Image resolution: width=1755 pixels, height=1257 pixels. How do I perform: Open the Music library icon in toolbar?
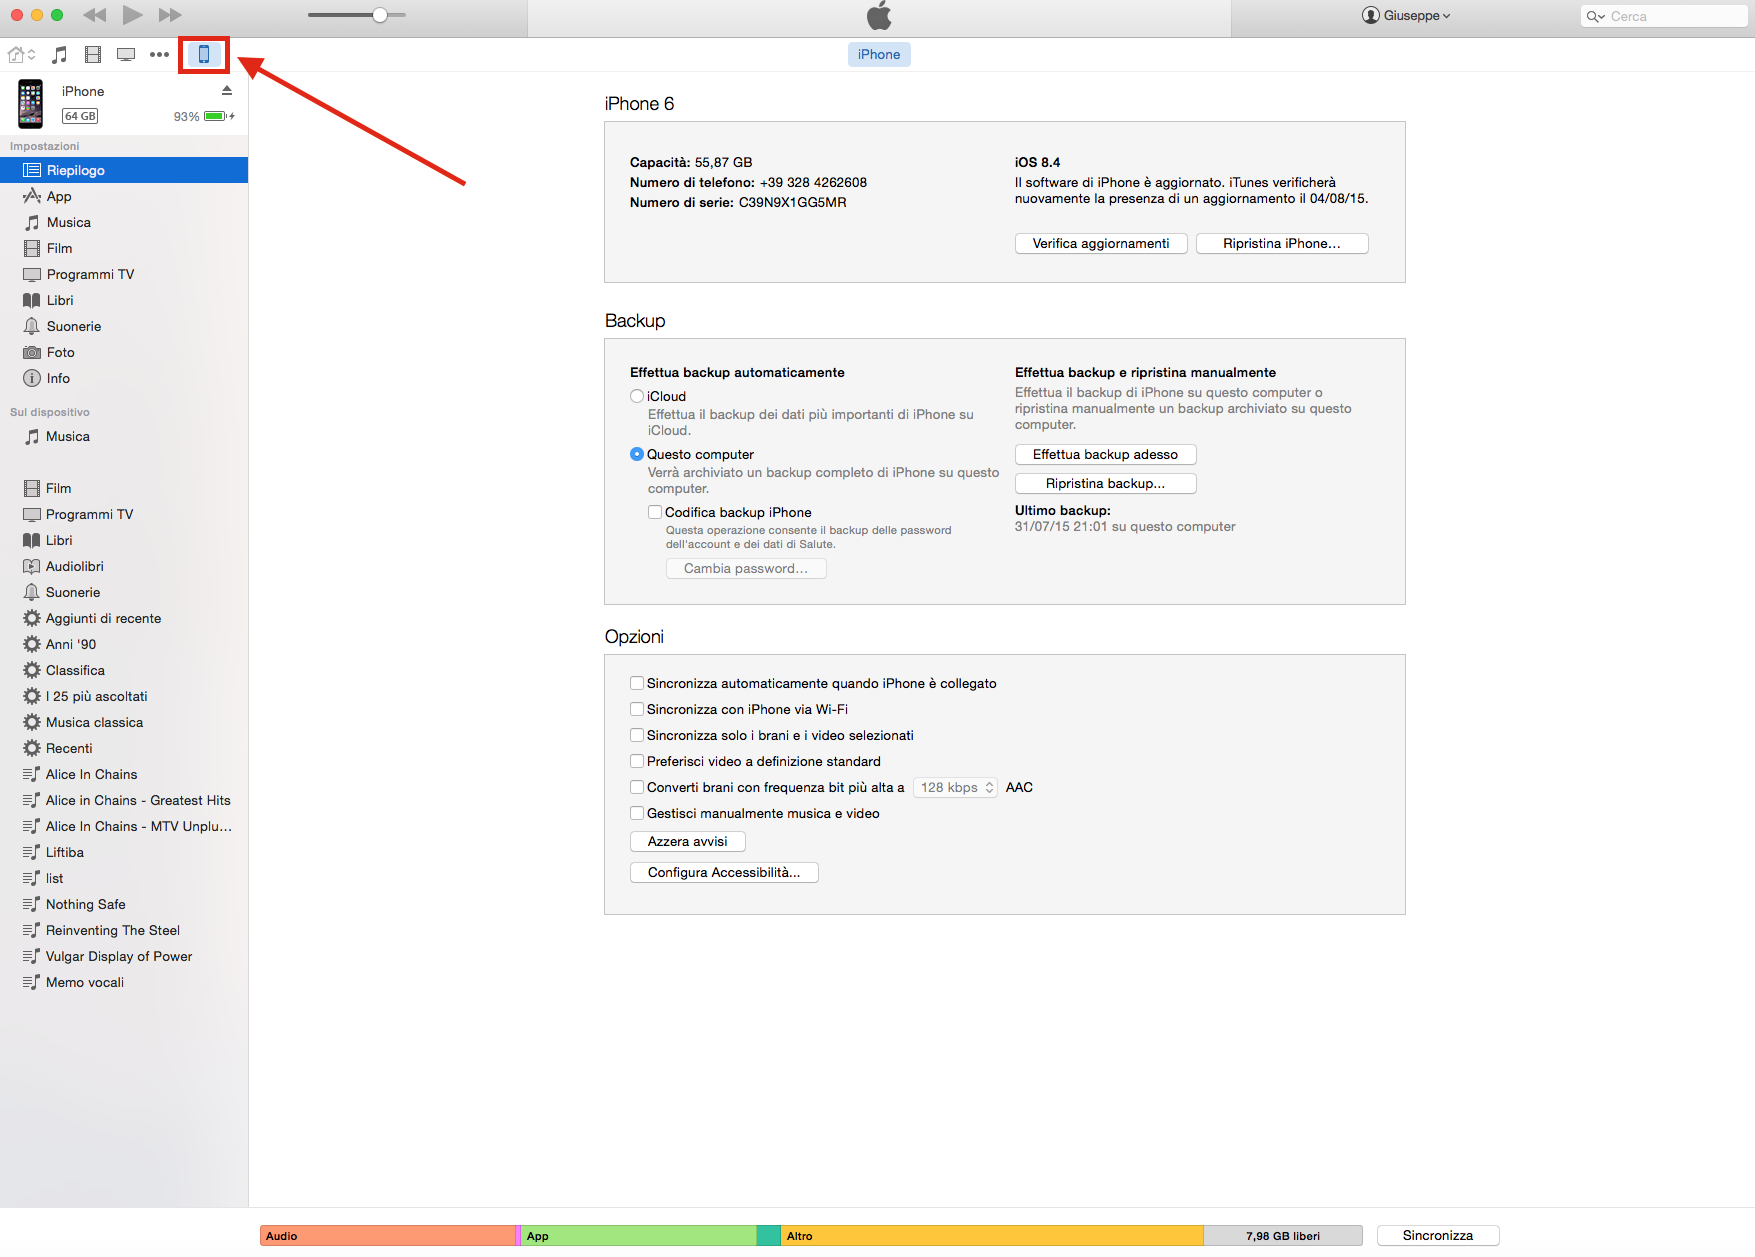(60, 54)
